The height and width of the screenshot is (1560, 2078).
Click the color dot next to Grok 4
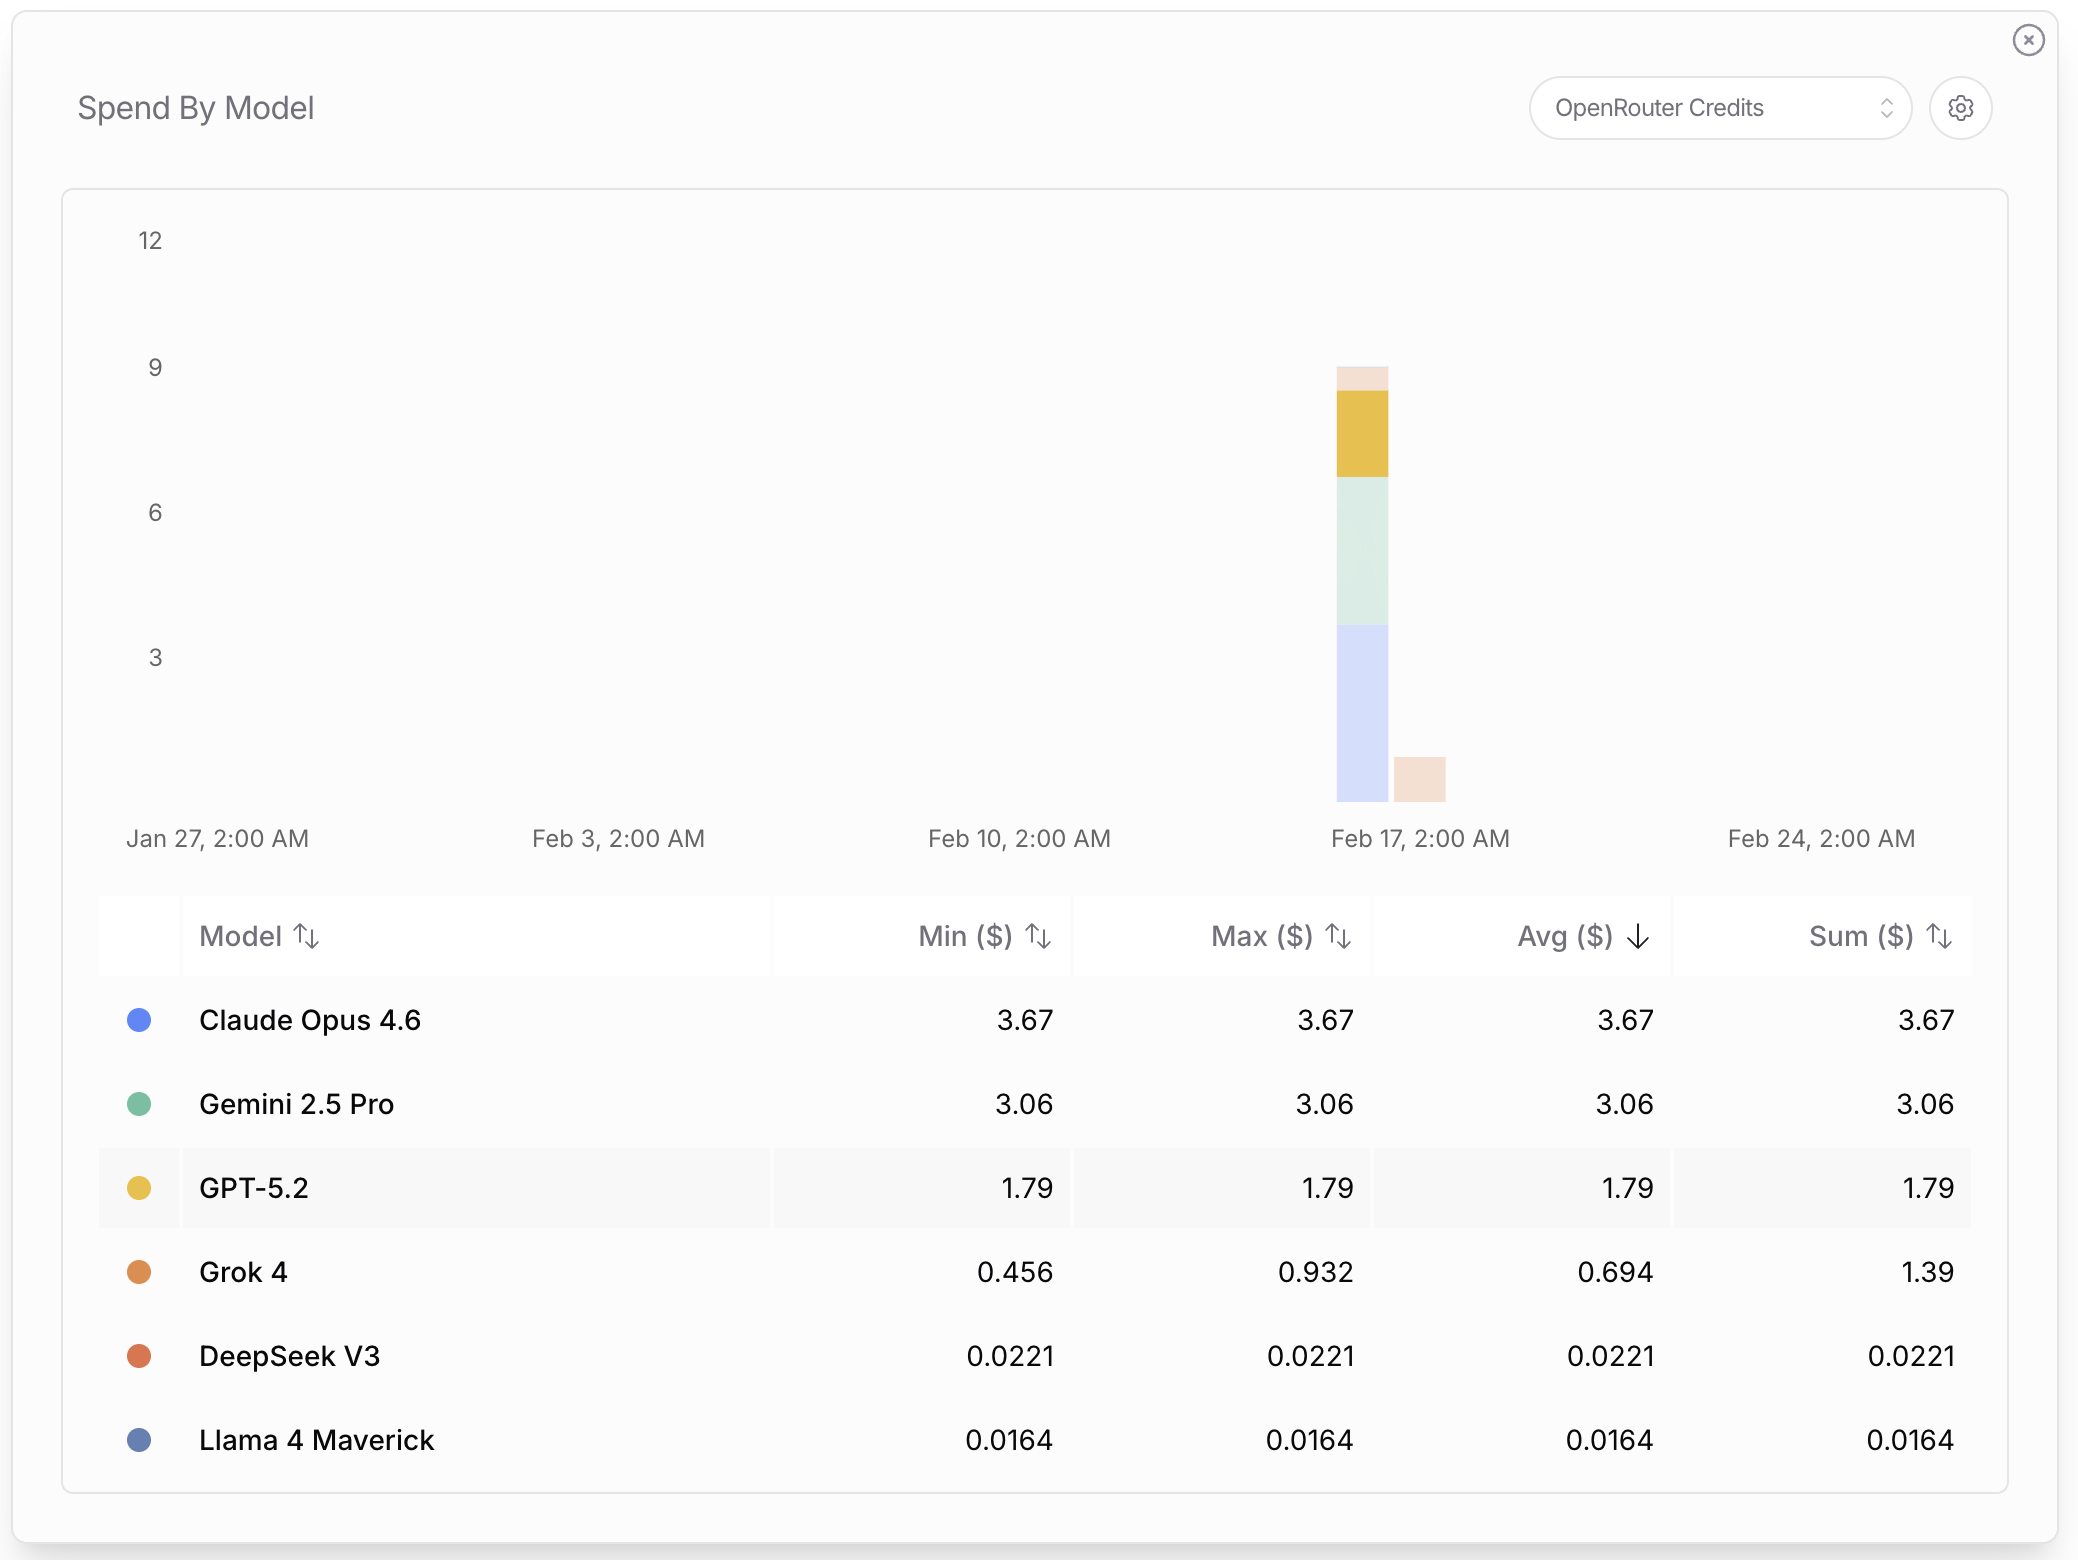point(139,1272)
